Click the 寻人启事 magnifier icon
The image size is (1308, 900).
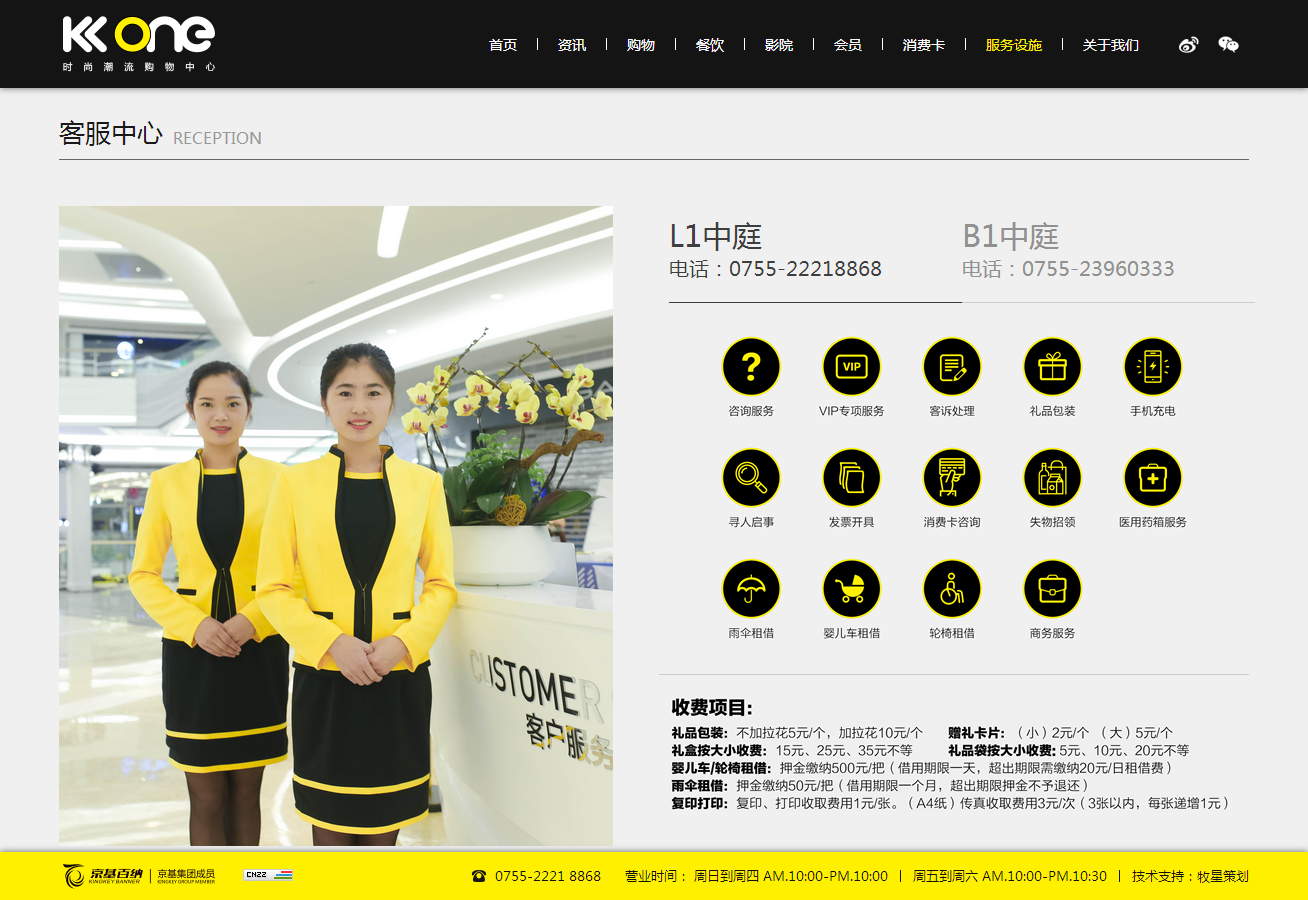pos(751,477)
